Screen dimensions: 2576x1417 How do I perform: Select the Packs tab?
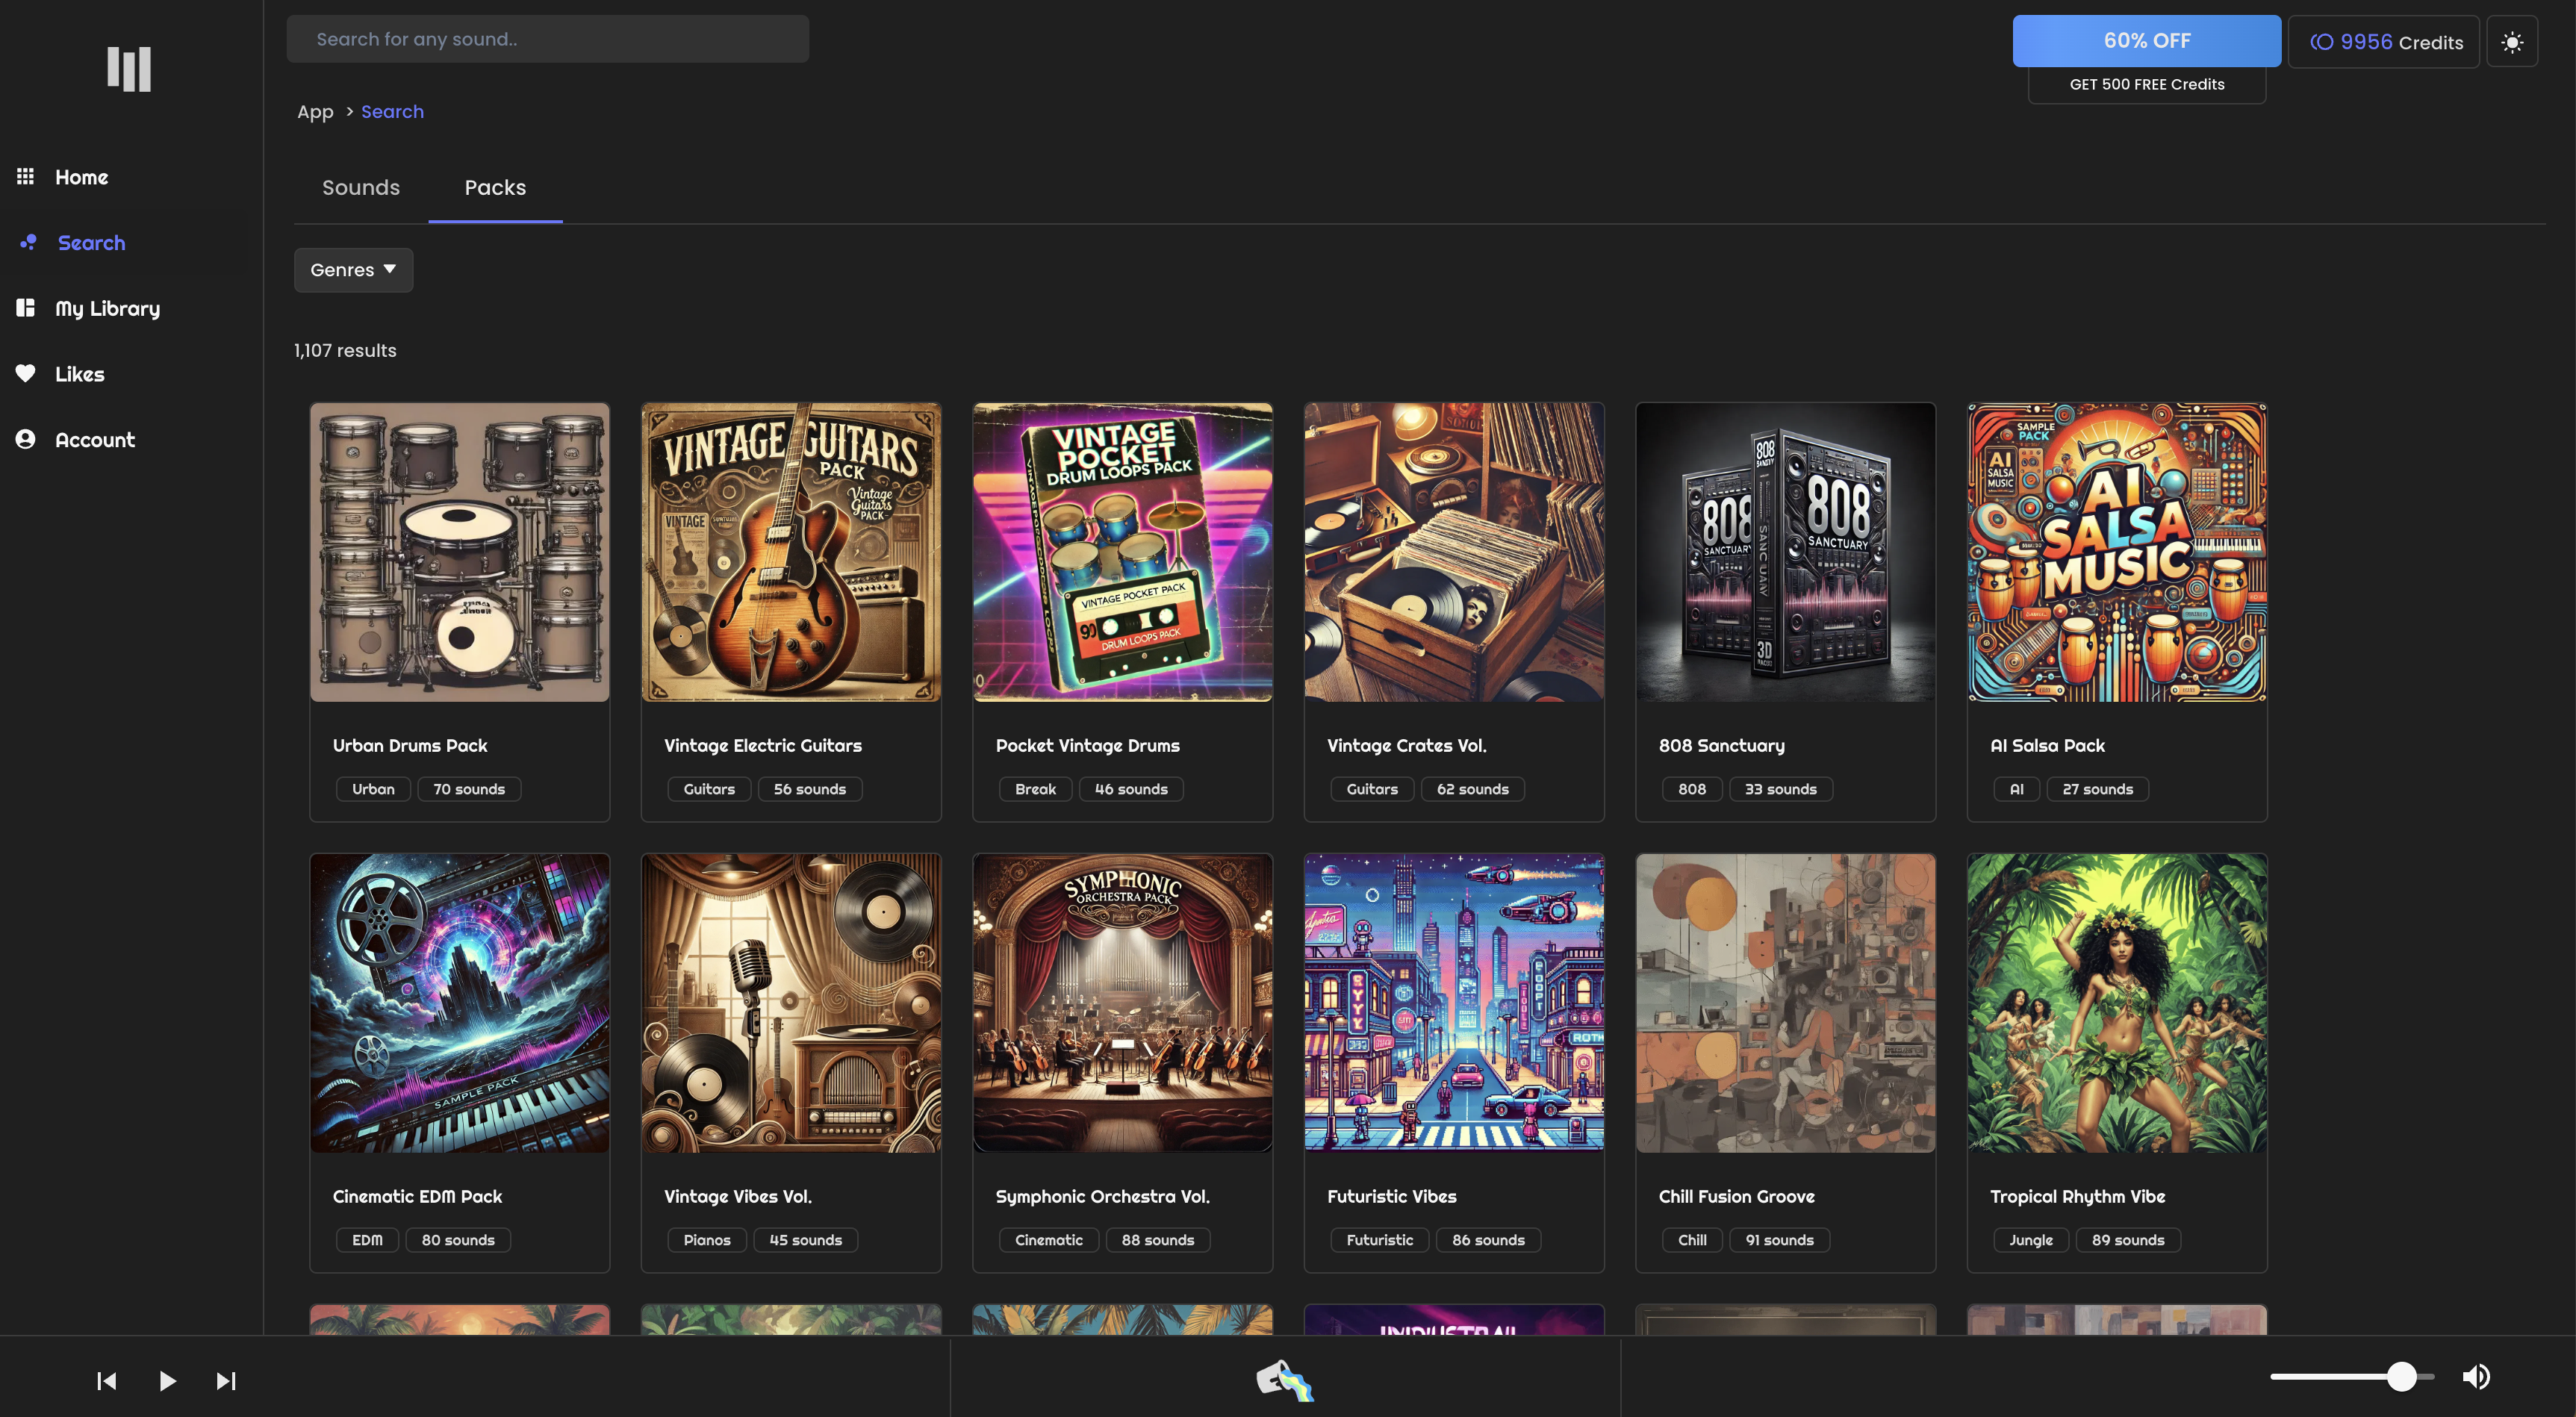(495, 188)
